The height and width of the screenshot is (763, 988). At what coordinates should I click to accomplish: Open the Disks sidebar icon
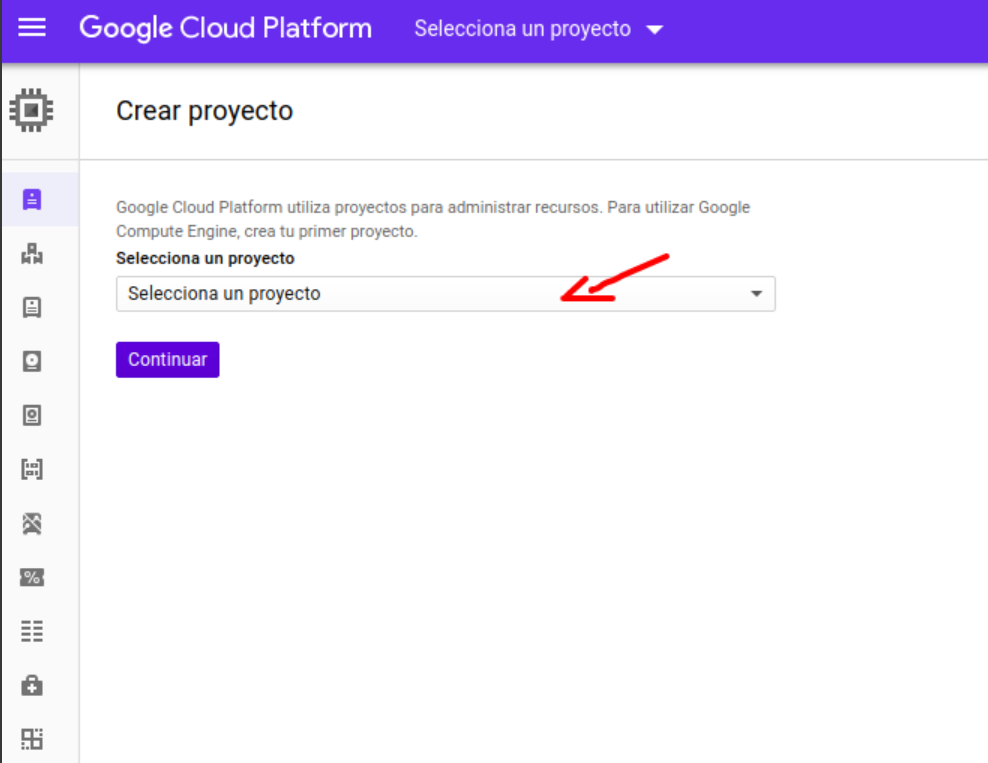tap(32, 362)
